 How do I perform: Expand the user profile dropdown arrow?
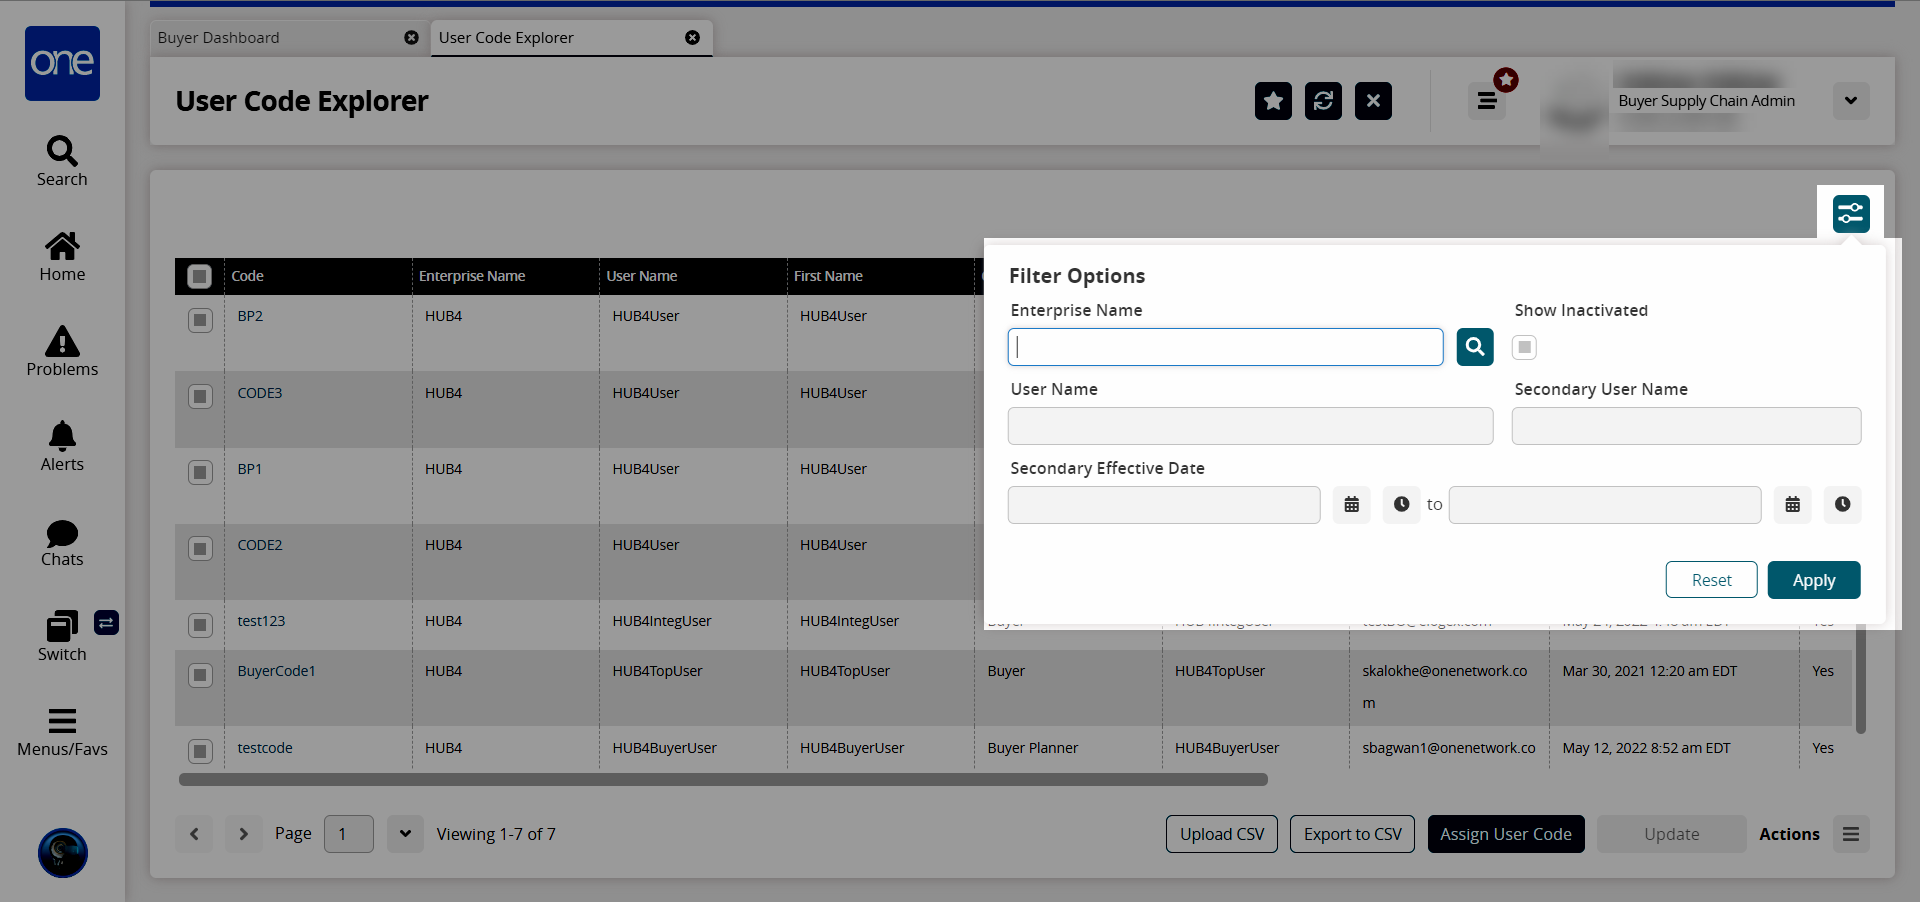[x=1850, y=101]
